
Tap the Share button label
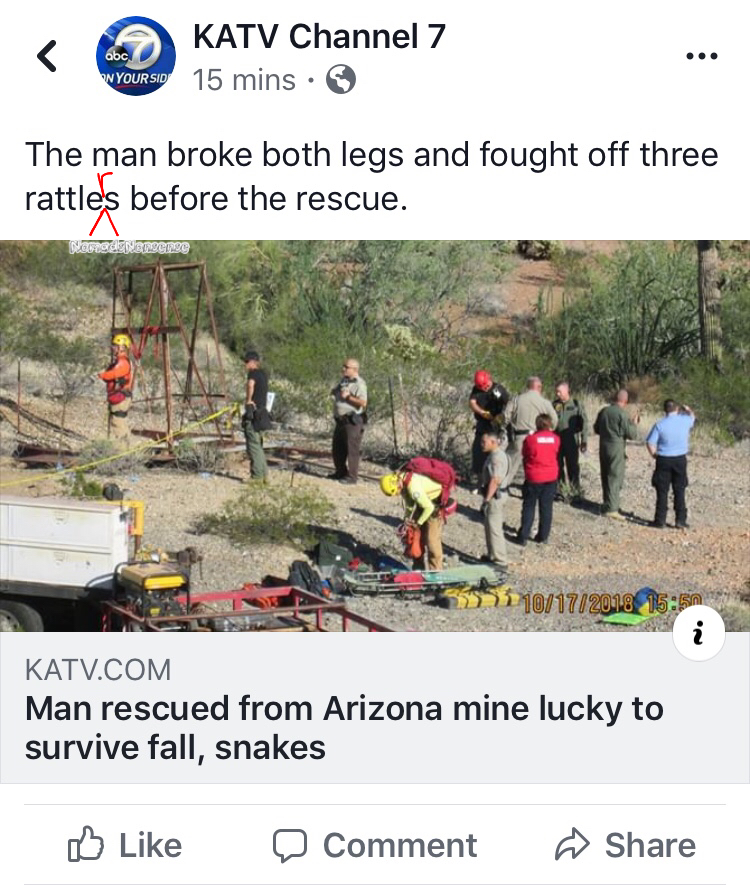[x=650, y=845]
